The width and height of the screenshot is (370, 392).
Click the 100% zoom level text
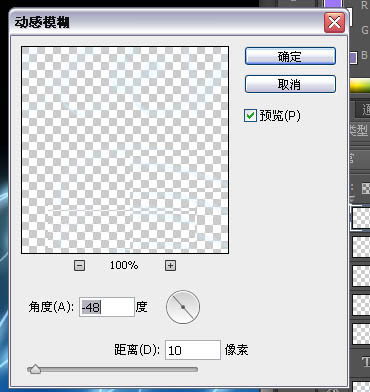pos(124,266)
